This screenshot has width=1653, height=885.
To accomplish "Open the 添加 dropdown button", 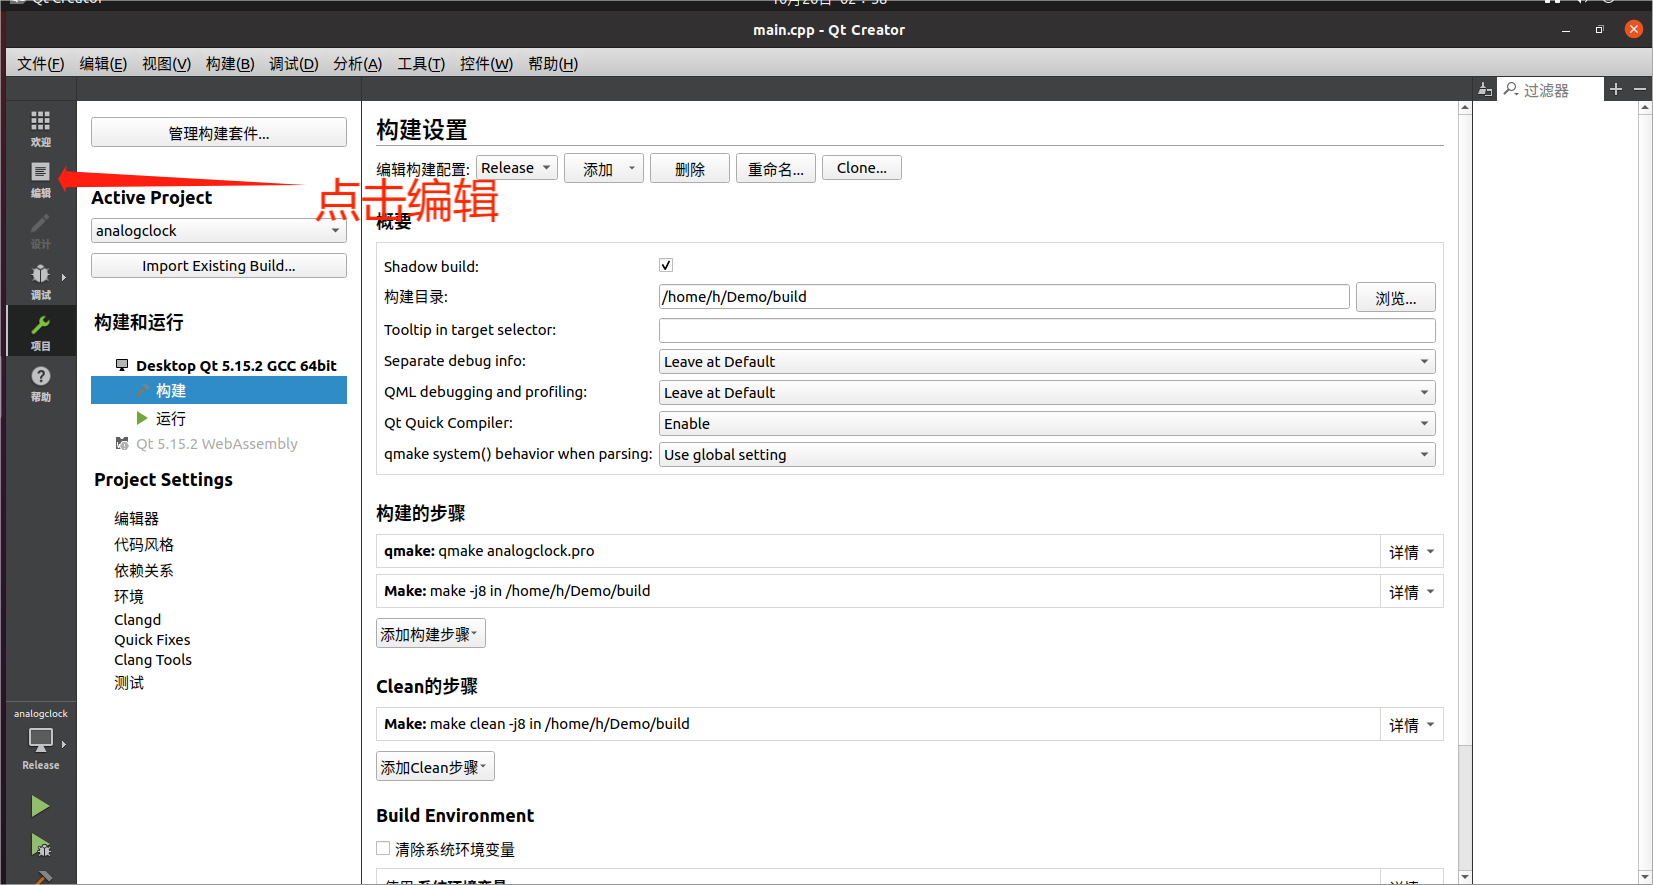I will click(603, 169).
